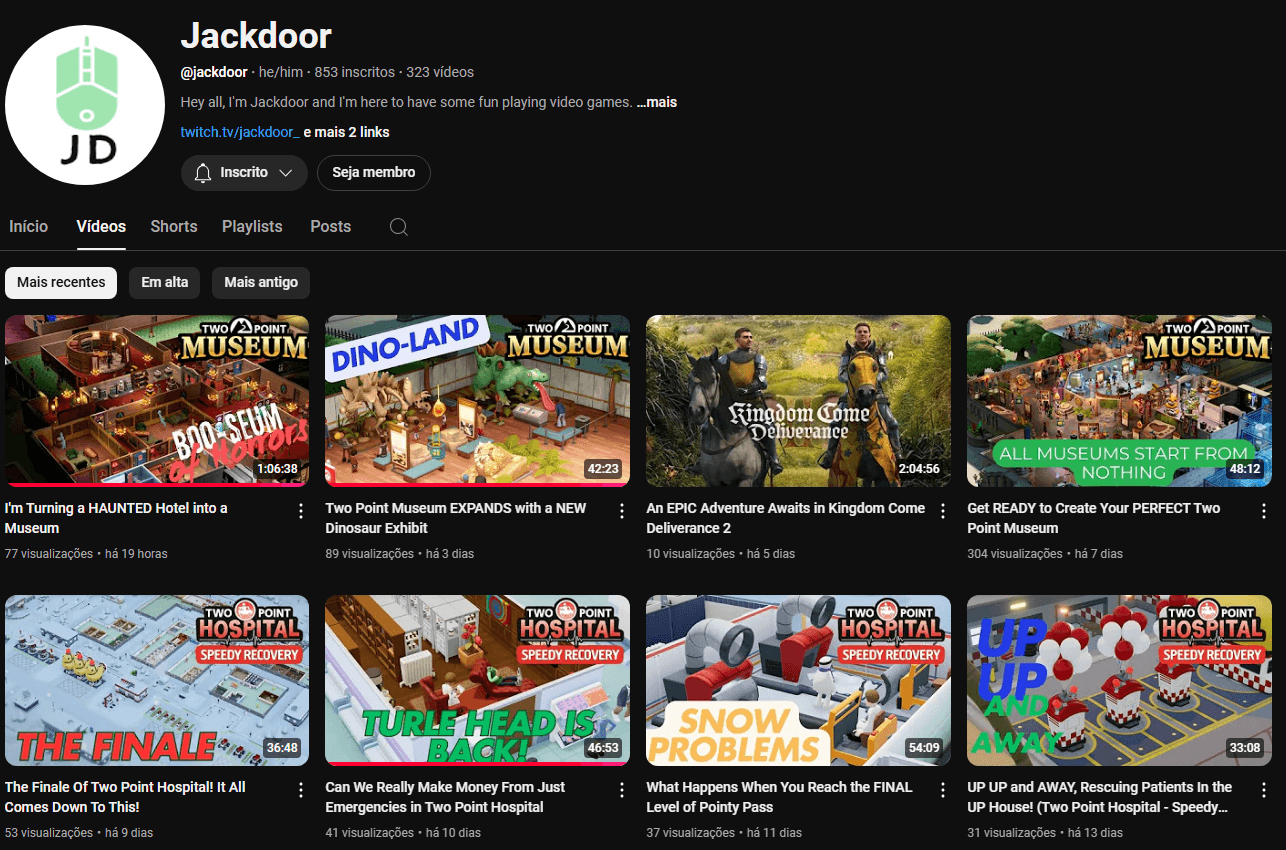Open options for Snow Problems Pointy Pass video

pyautogui.click(x=942, y=790)
